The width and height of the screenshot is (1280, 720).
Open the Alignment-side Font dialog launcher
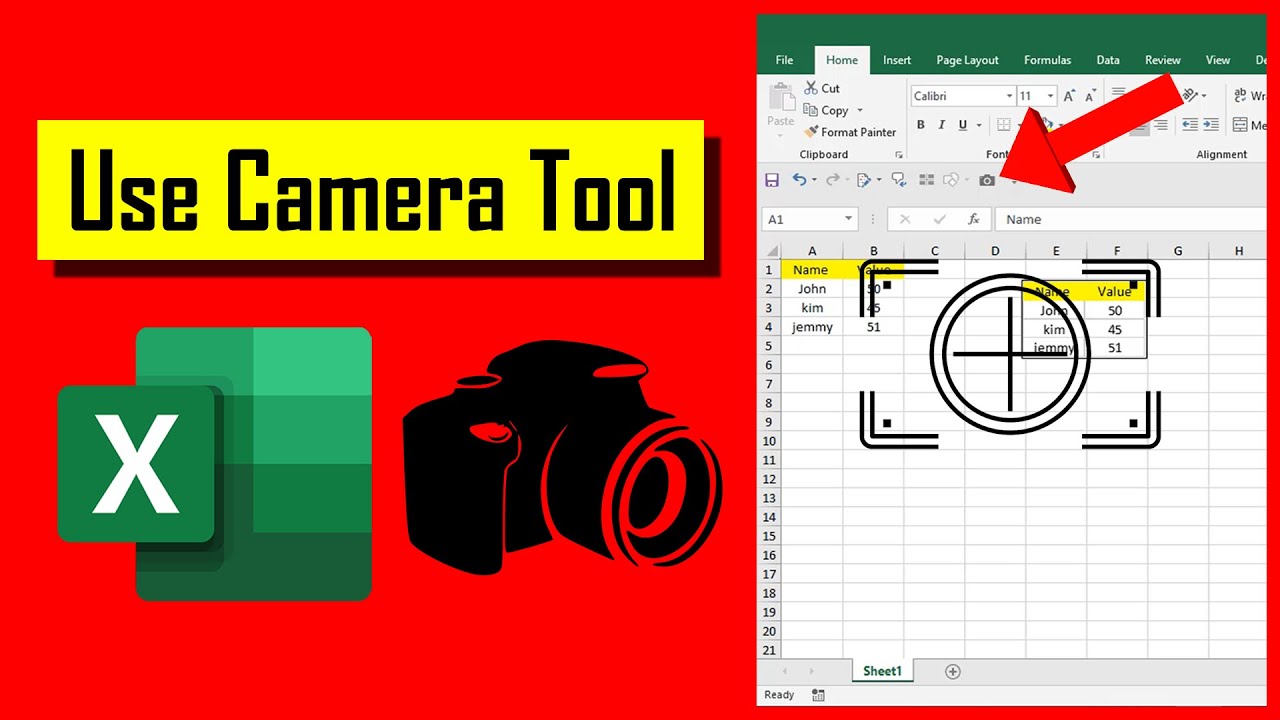(1097, 155)
